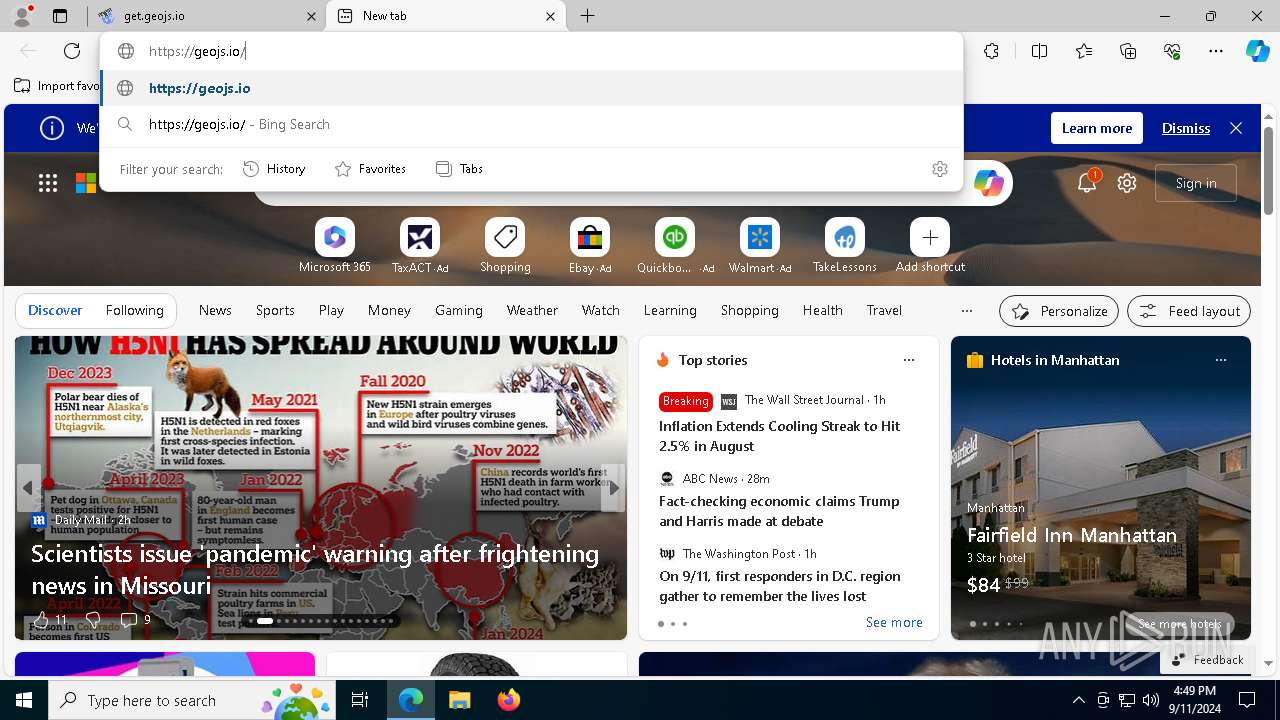This screenshot has width=1280, height=720.
Task: Open notifications bell icon
Action: point(1087,182)
